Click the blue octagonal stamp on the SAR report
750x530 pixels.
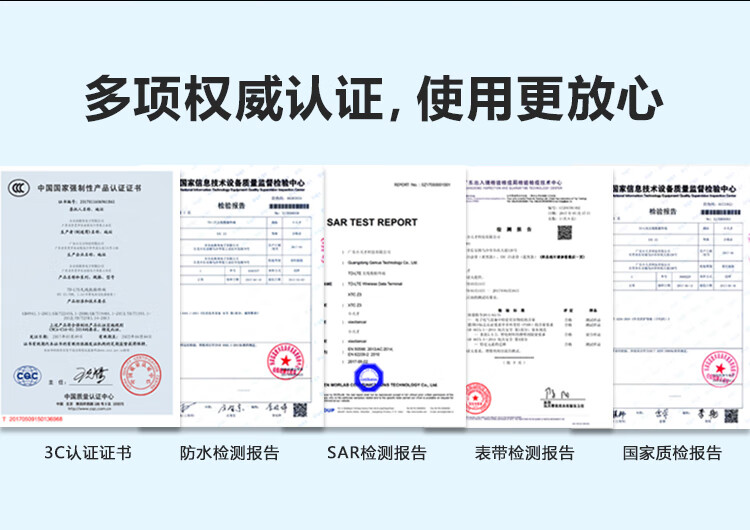point(369,378)
